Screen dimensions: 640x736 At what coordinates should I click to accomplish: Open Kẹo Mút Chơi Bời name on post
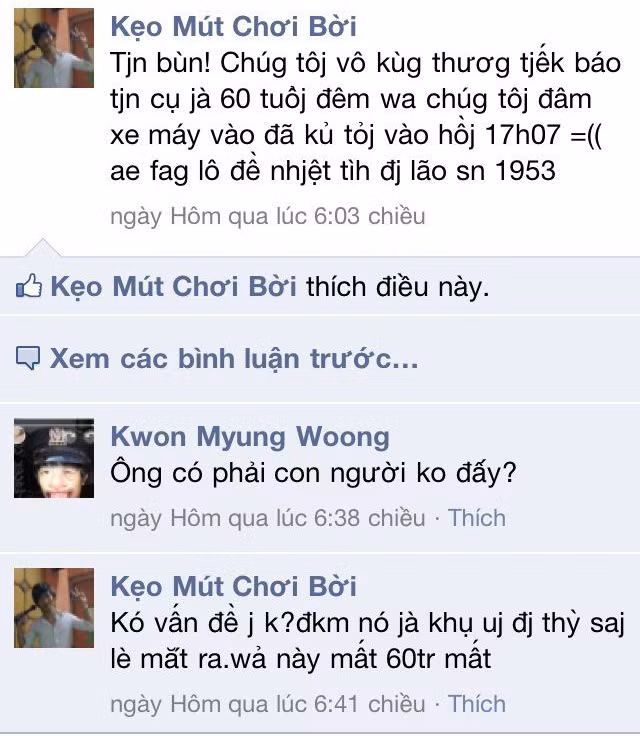coord(233,27)
